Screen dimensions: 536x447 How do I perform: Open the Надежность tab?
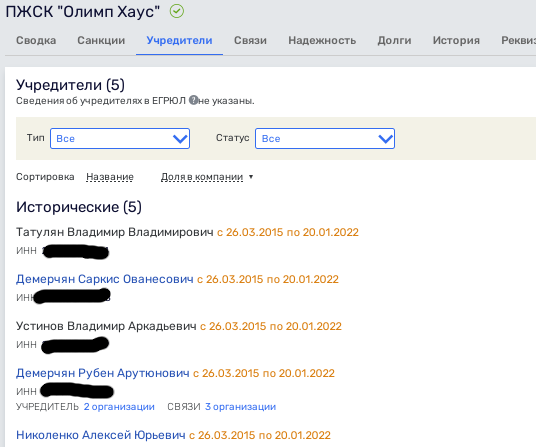[x=322, y=40]
